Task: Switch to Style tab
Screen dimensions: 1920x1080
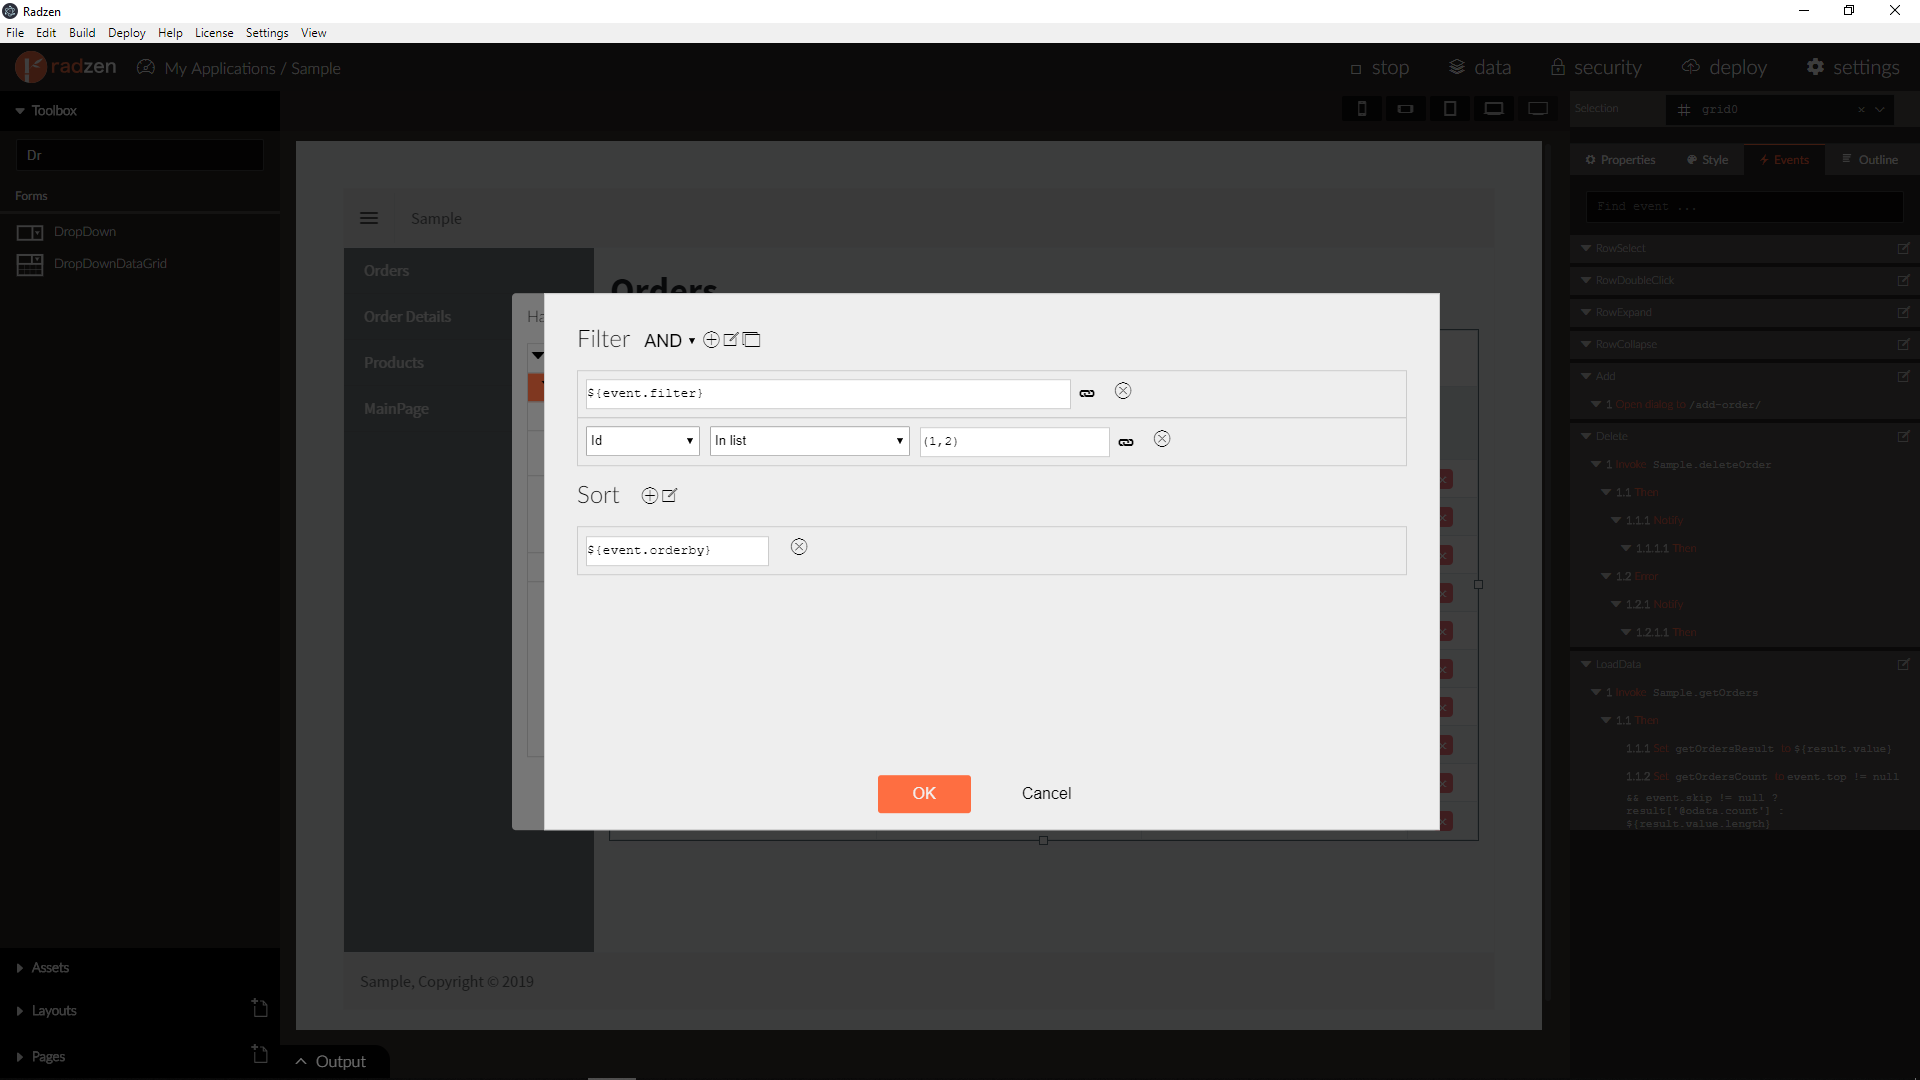Action: coord(1708,160)
